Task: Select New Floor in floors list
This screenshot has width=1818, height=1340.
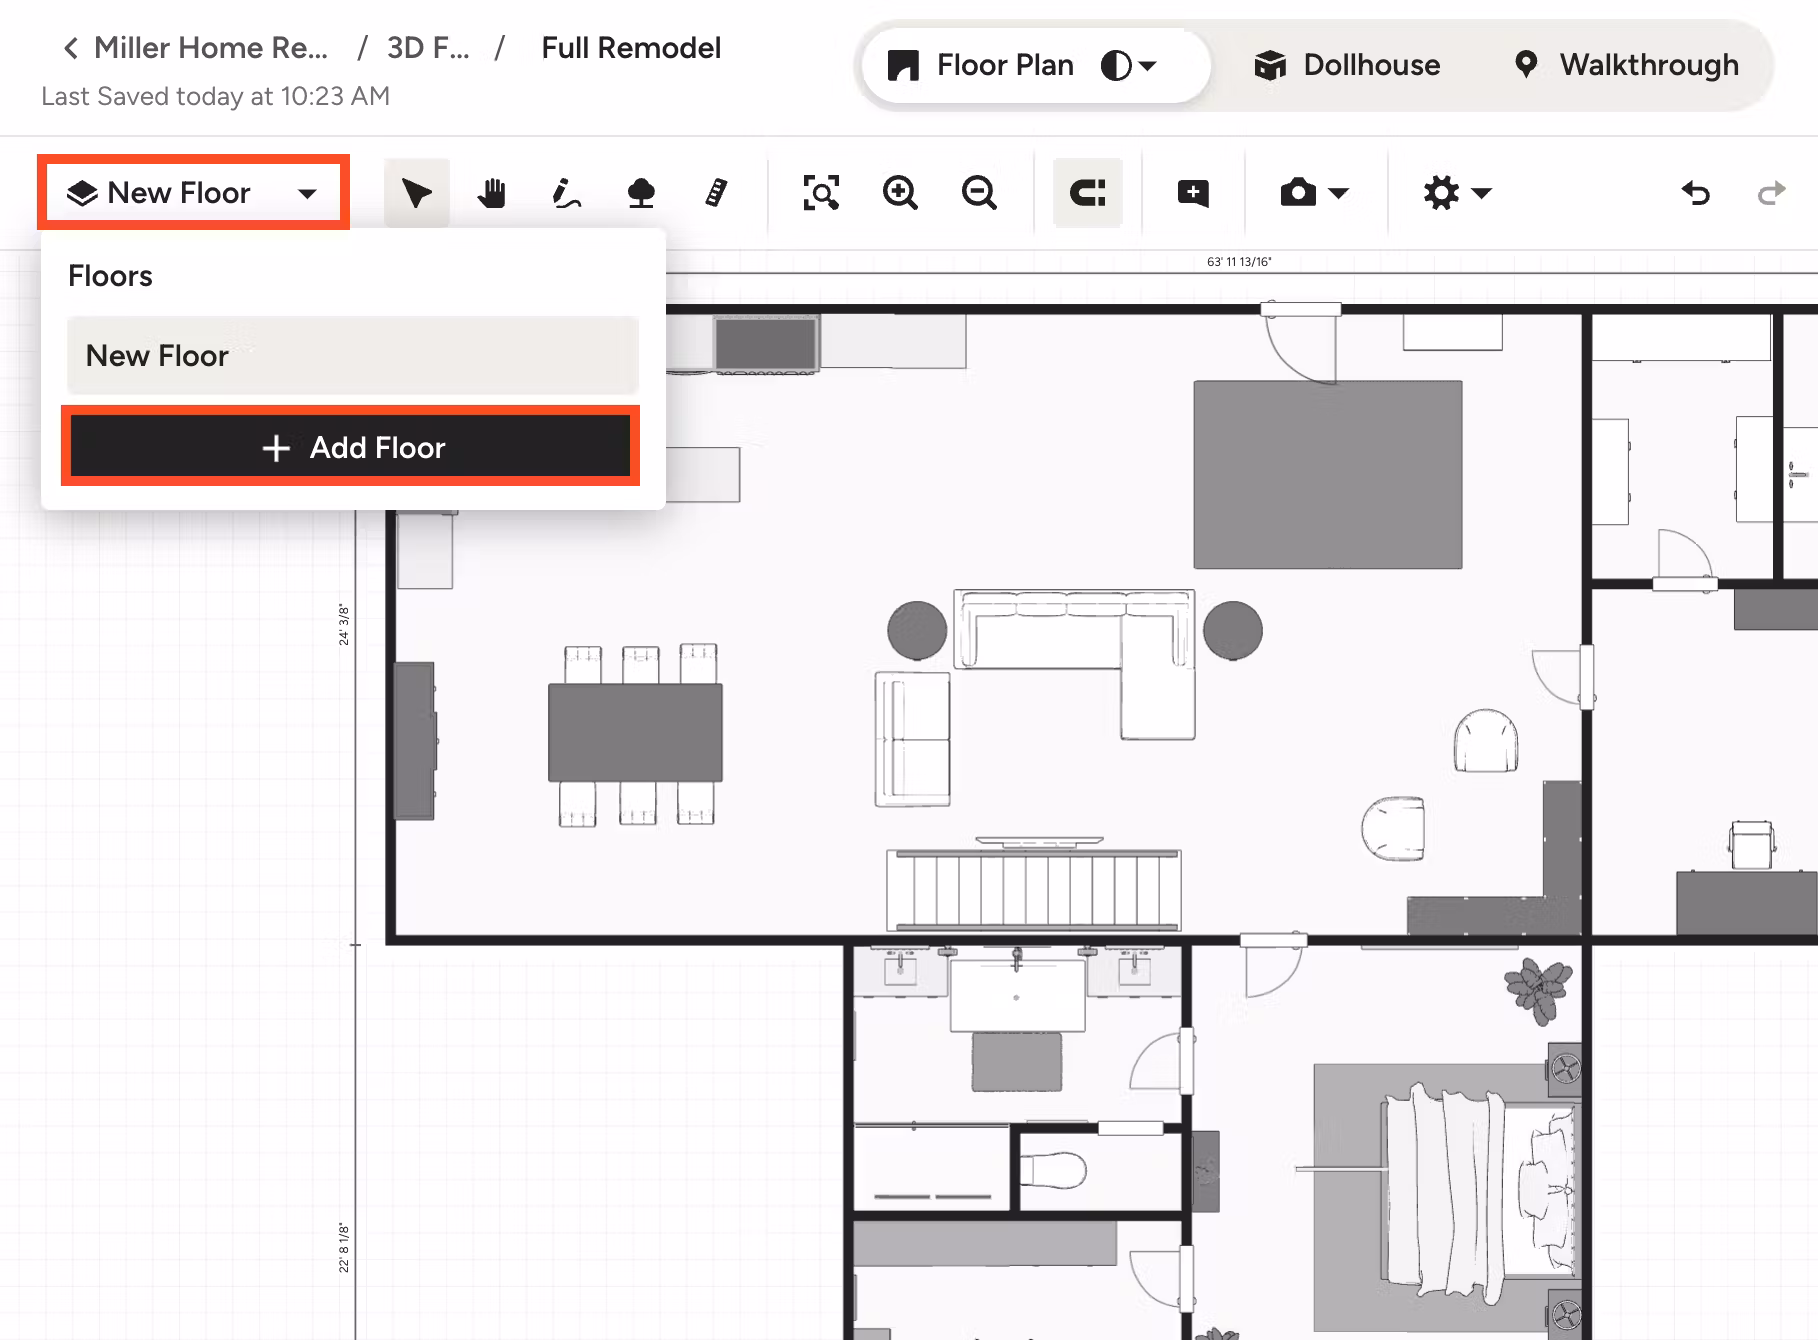Action: [352, 355]
